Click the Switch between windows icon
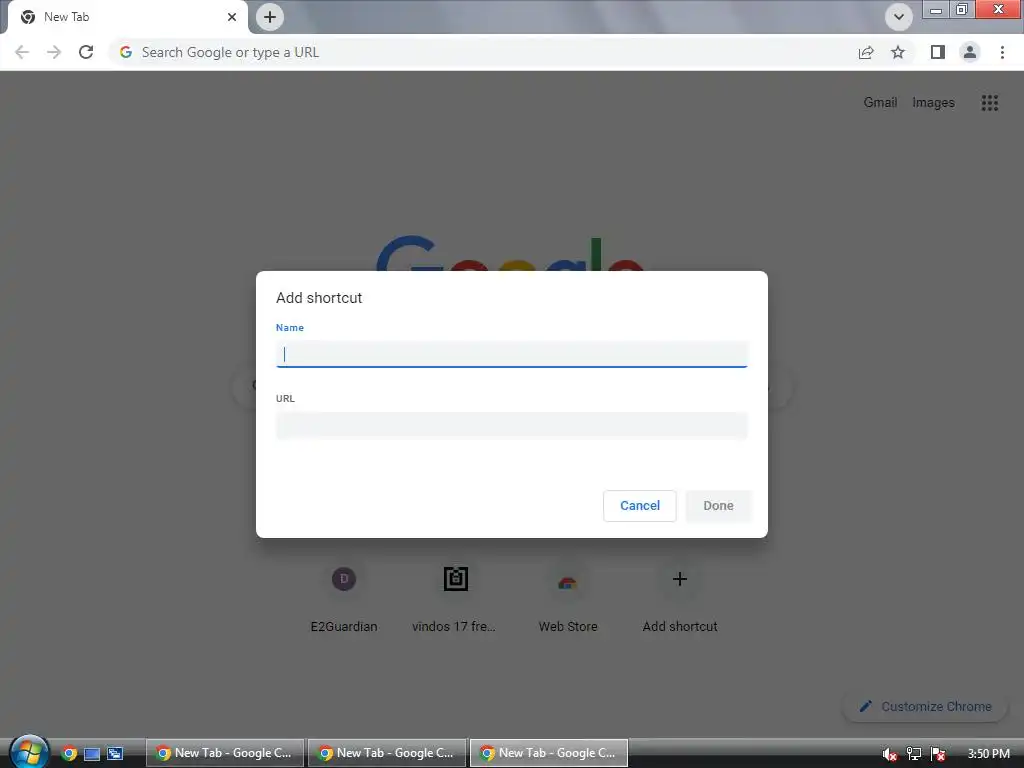 pyautogui.click(x=115, y=754)
